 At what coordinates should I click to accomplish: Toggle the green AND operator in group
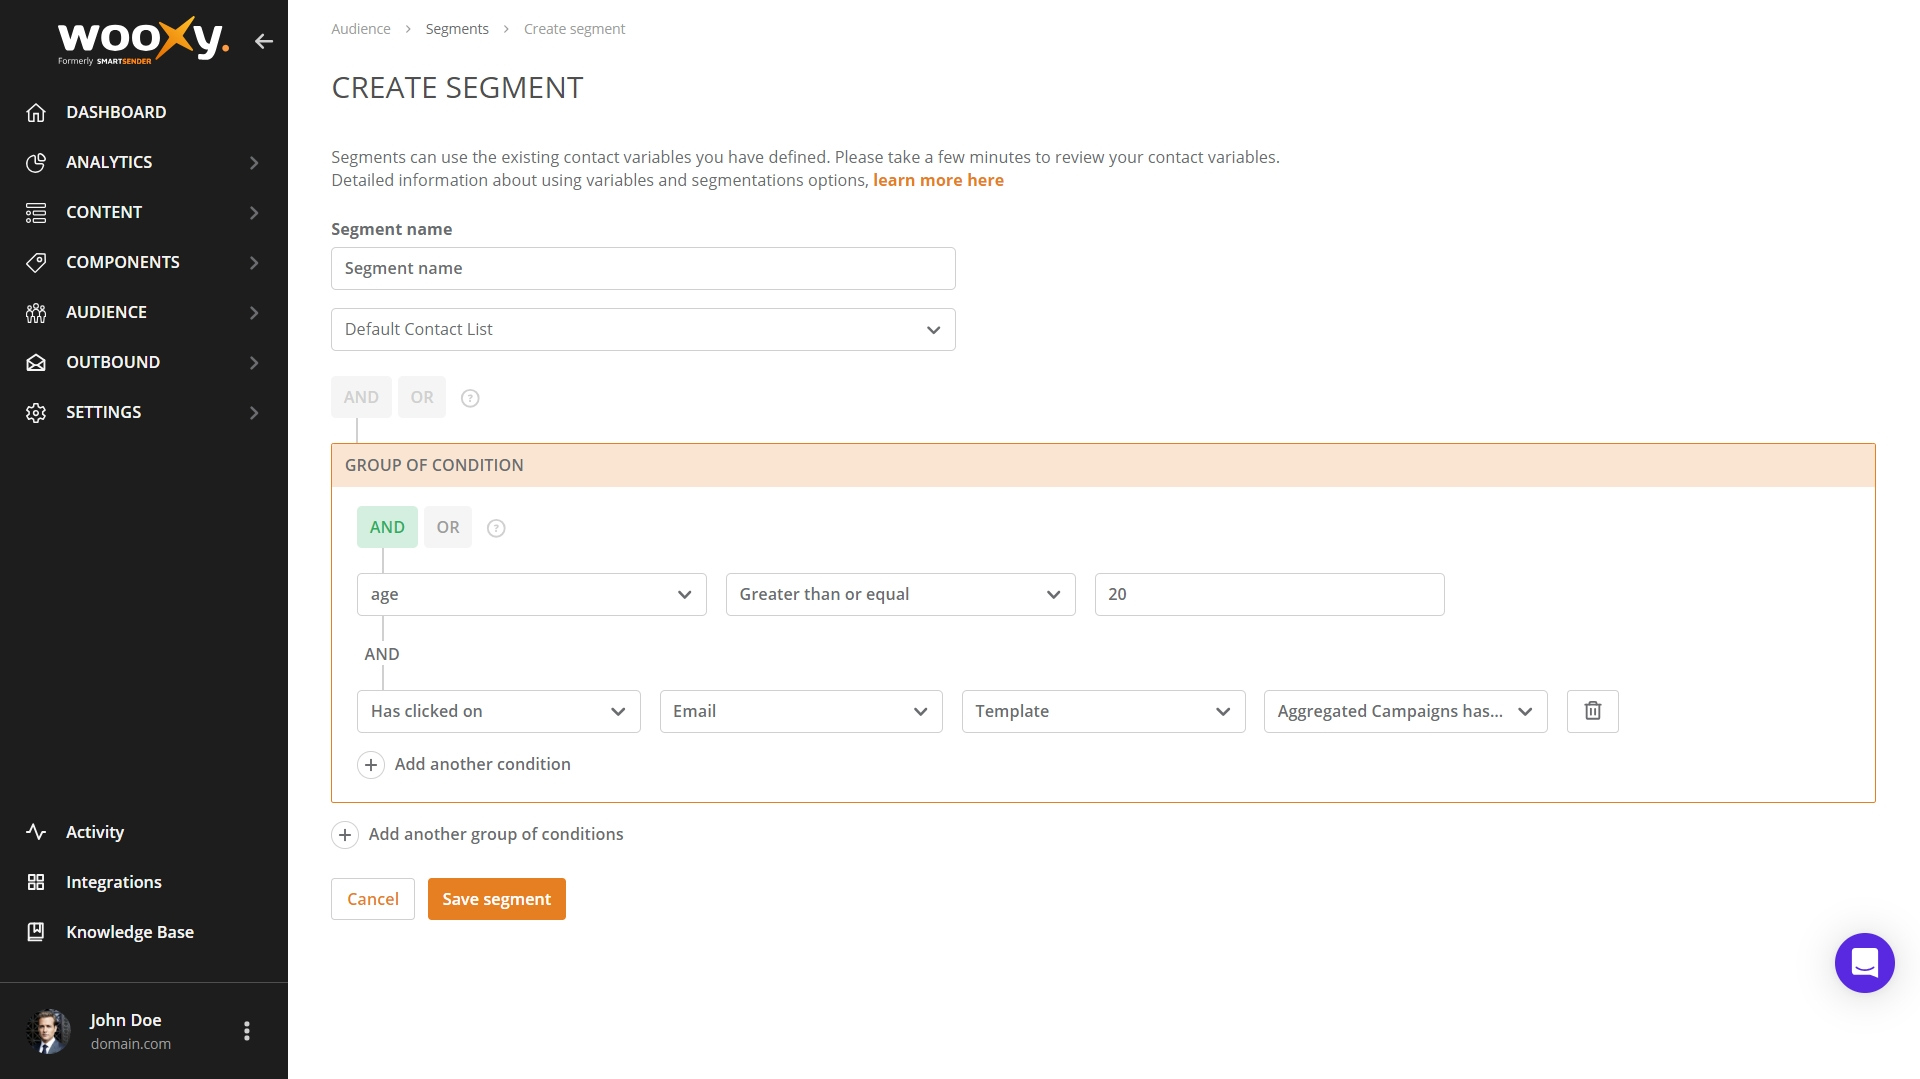pyautogui.click(x=387, y=527)
